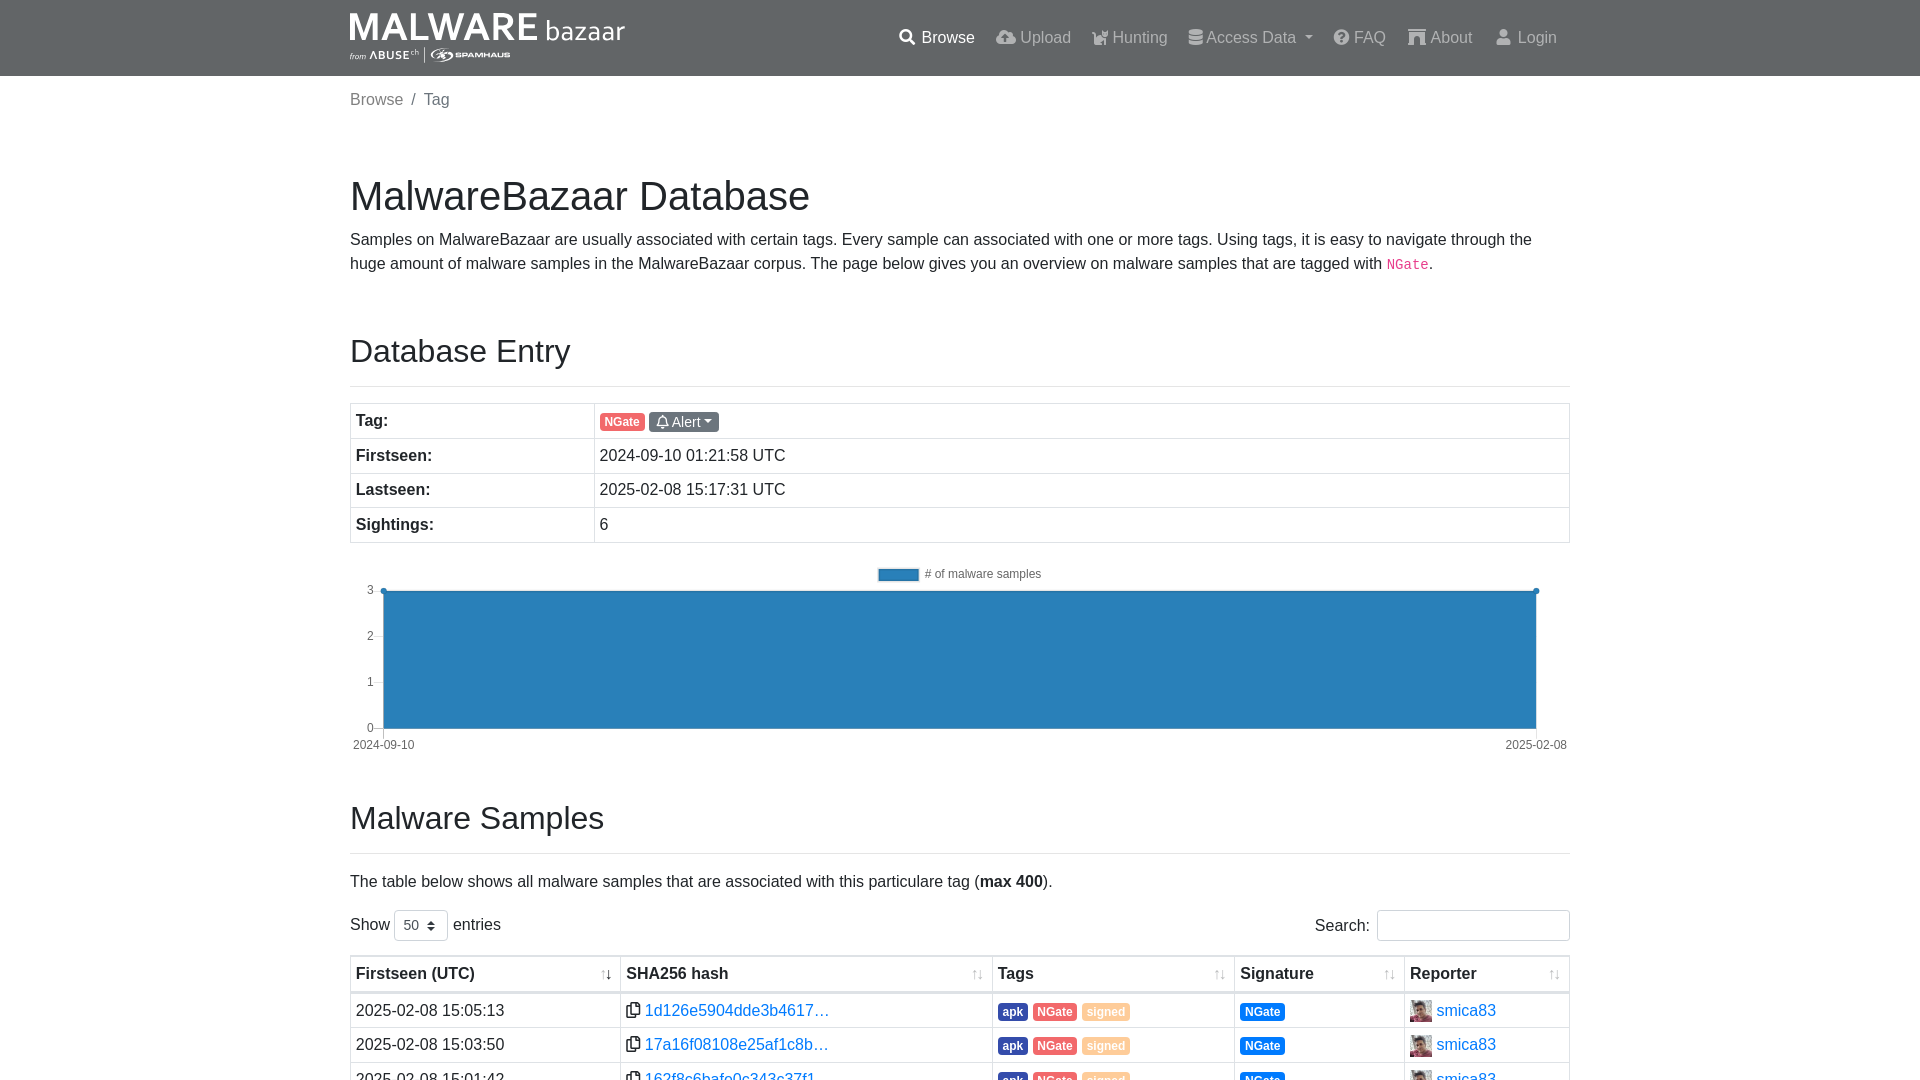Click the Tag breadcrumb item
Viewport: 1920px width, 1080px height.
tap(437, 100)
